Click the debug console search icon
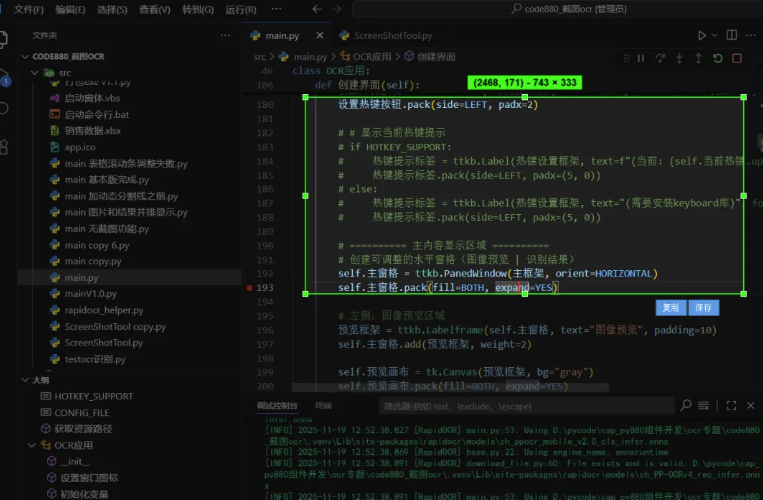Screen dimensions: 763x500 (x=686, y=405)
